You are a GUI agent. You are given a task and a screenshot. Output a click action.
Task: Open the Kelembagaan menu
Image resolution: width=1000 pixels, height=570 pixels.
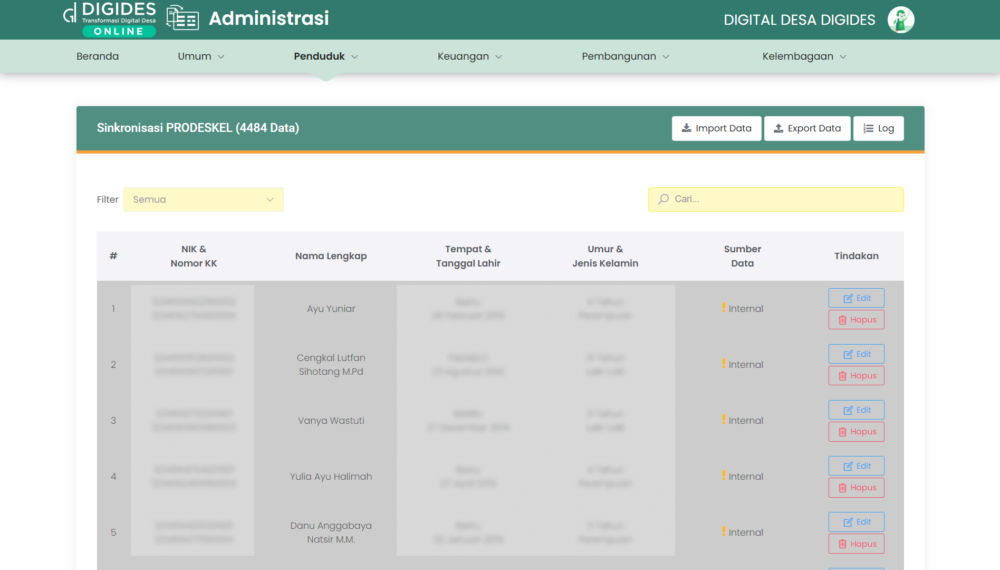[804, 56]
